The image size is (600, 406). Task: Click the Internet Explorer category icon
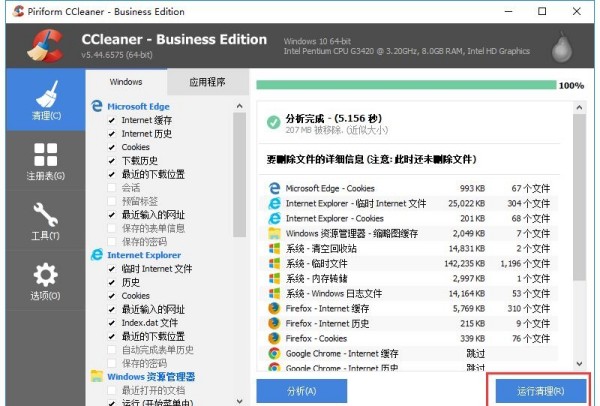click(97, 255)
